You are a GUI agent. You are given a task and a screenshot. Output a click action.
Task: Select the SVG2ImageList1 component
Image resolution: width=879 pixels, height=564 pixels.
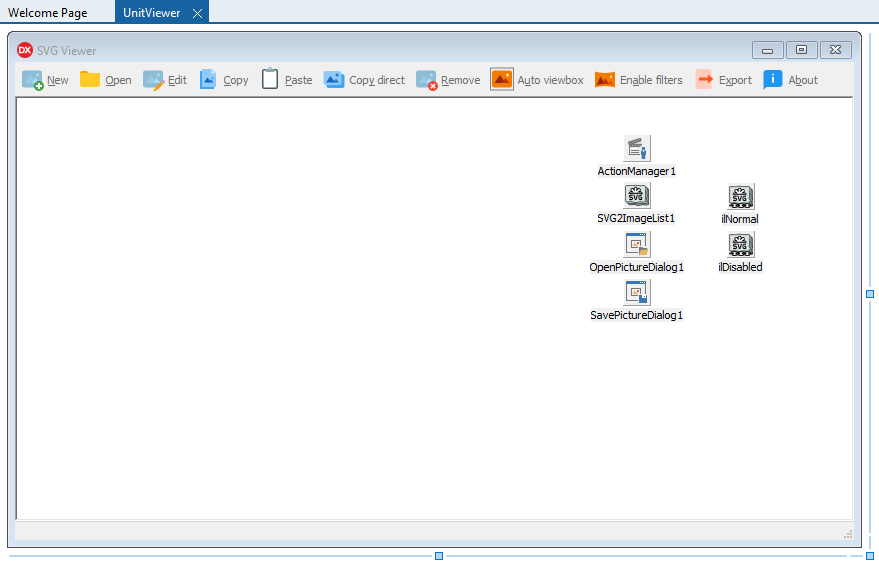(637, 197)
